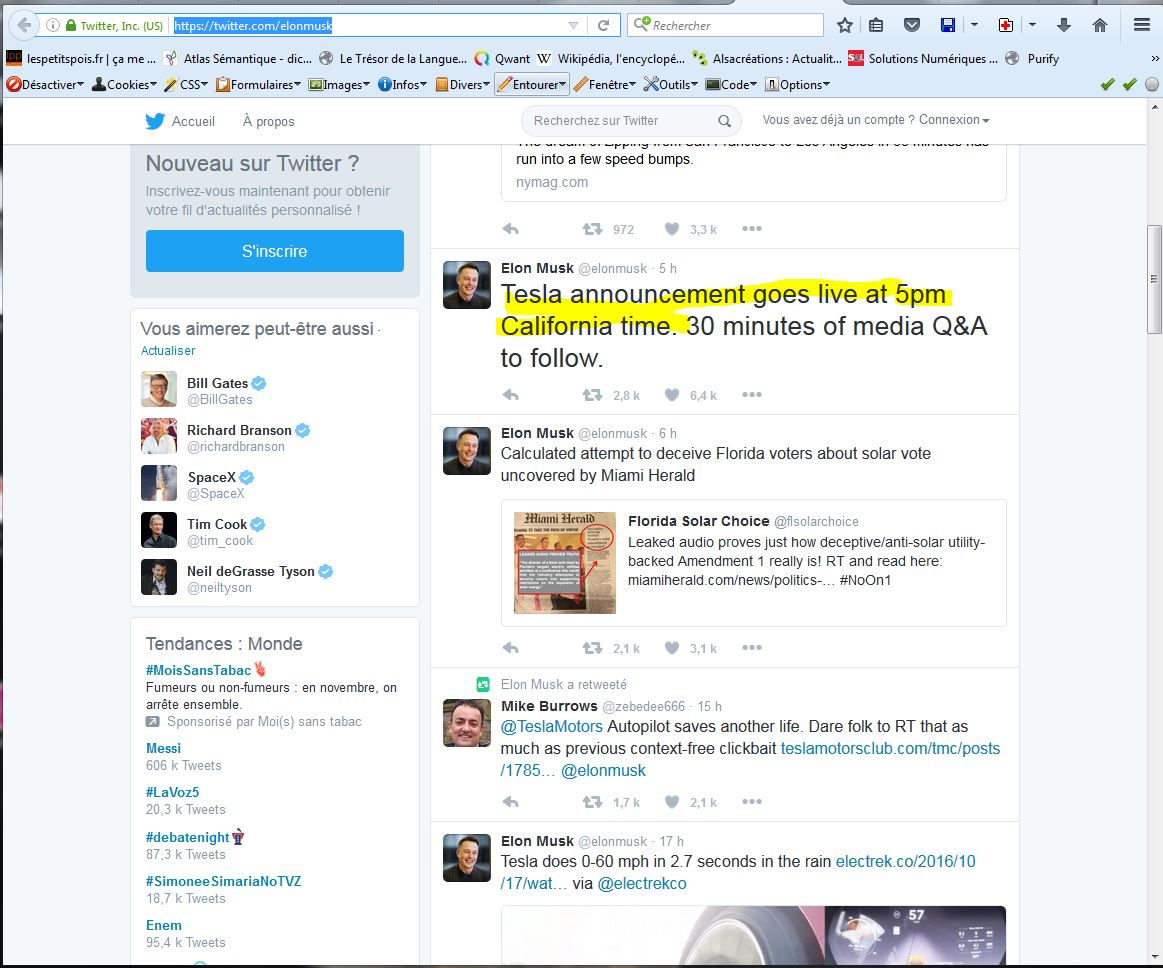This screenshot has height=968, width=1163.
Task: Save the page to Pocket
Action: point(911,24)
